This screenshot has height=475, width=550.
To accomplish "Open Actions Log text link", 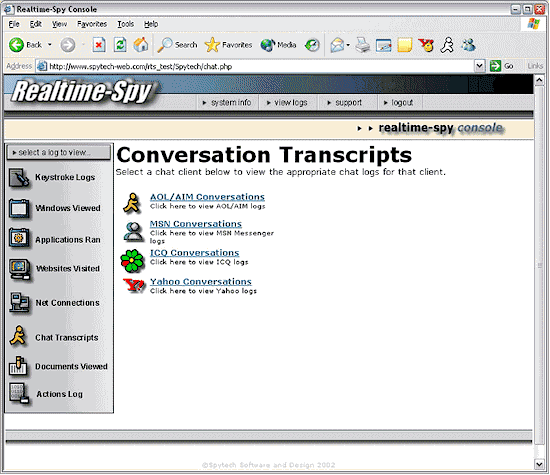I will [60, 394].
